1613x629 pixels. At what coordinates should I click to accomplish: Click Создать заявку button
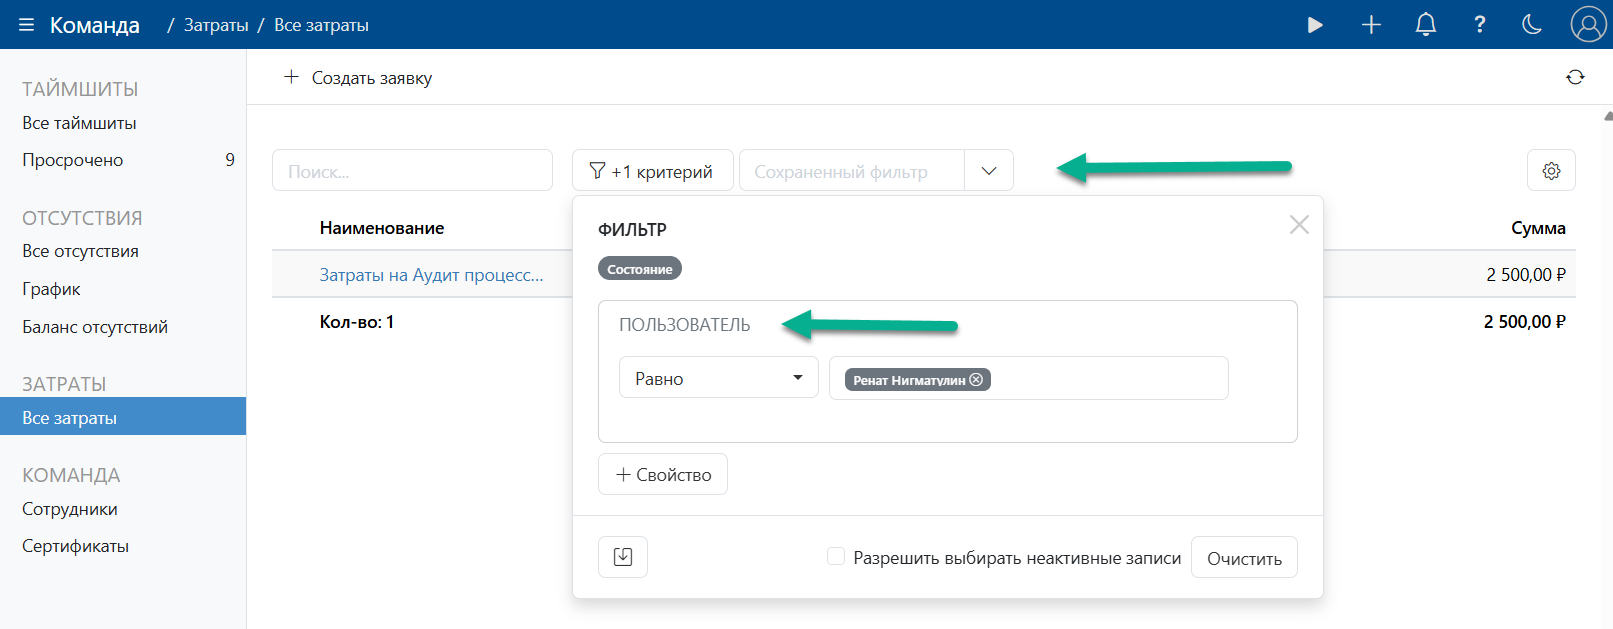click(x=358, y=77)
